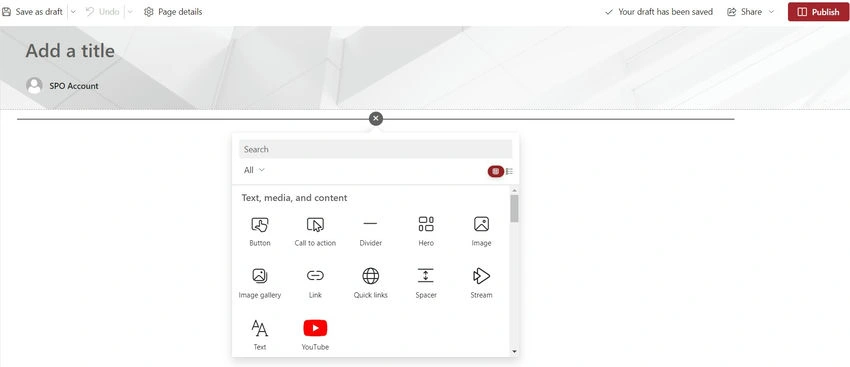Image resolution: width=850 pixels, height=367 pixels.
Task: Click the Add a title field
Action: pos(70,51)
